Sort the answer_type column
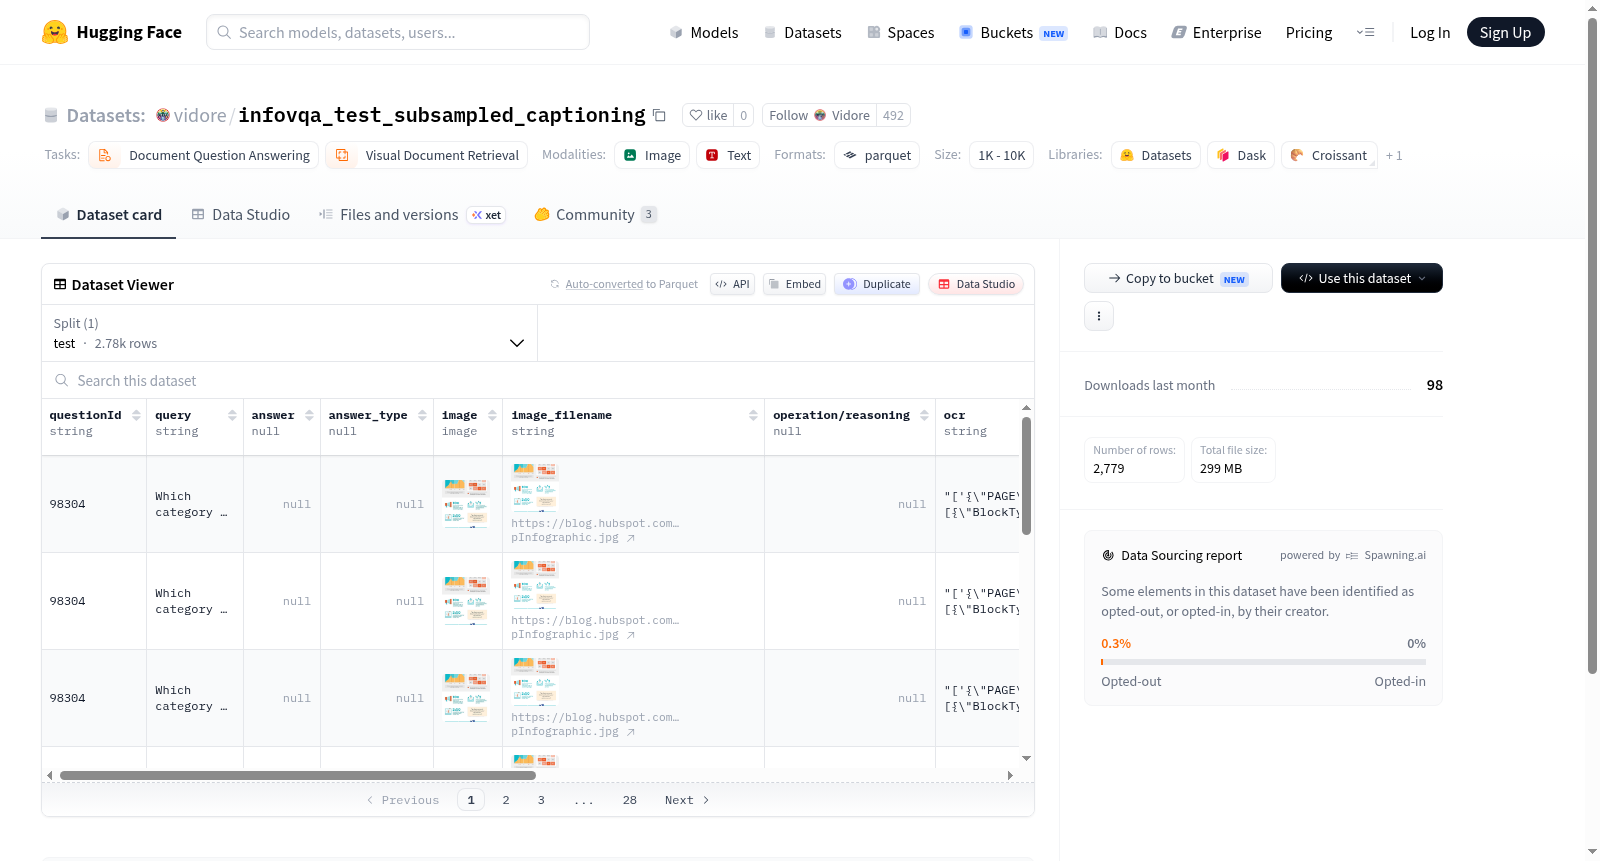Screen dimensions: 1600x861 [x=422, y=415]
